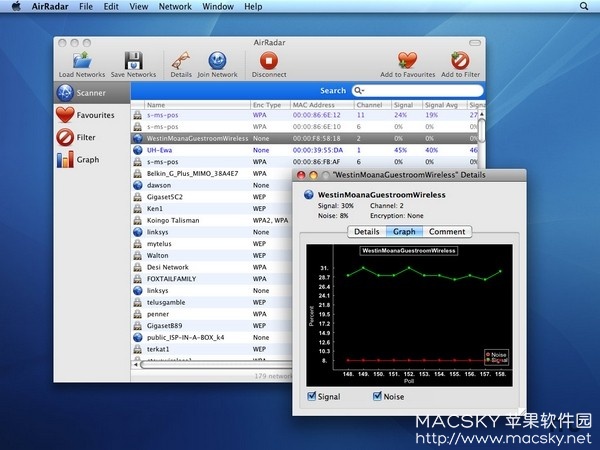Sort by the Signal Avg column header
The image size is (600, 450).
445,105
